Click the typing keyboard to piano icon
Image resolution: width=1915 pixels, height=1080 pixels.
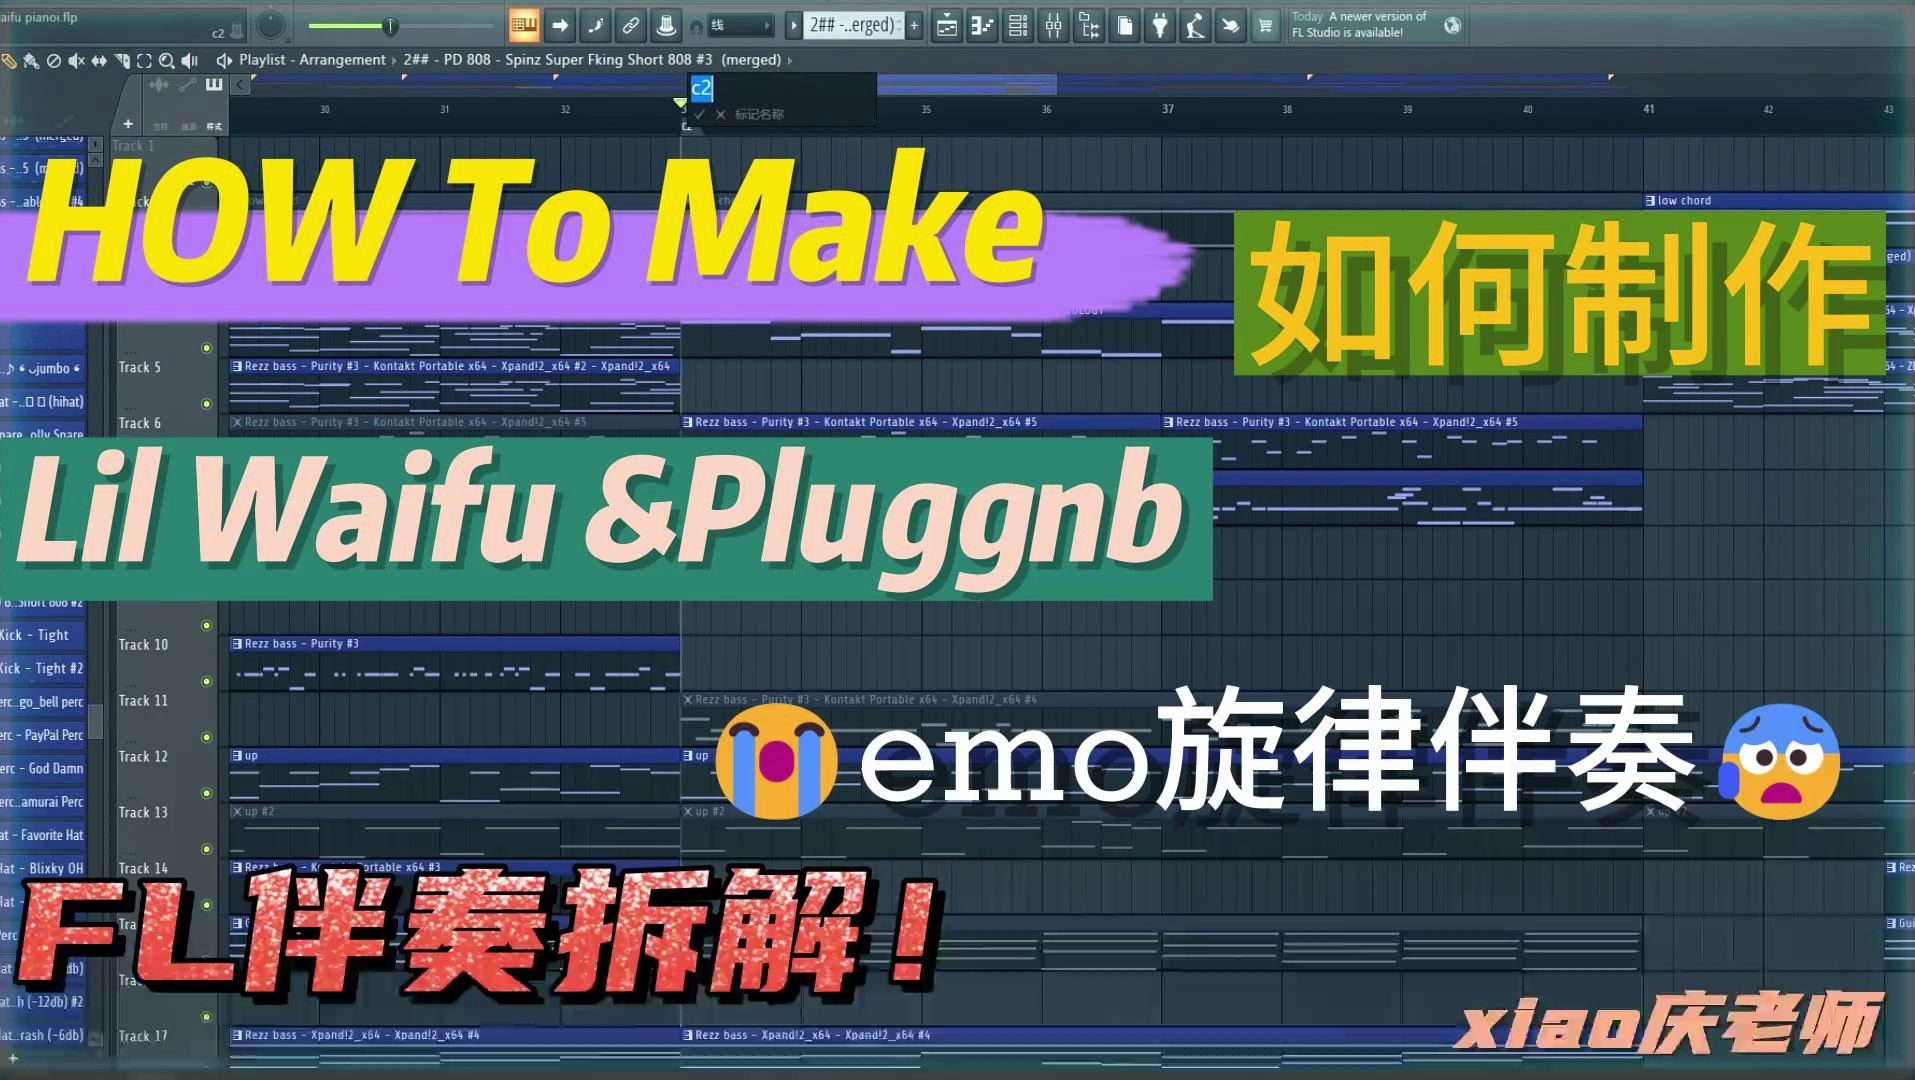coord(524,26)
